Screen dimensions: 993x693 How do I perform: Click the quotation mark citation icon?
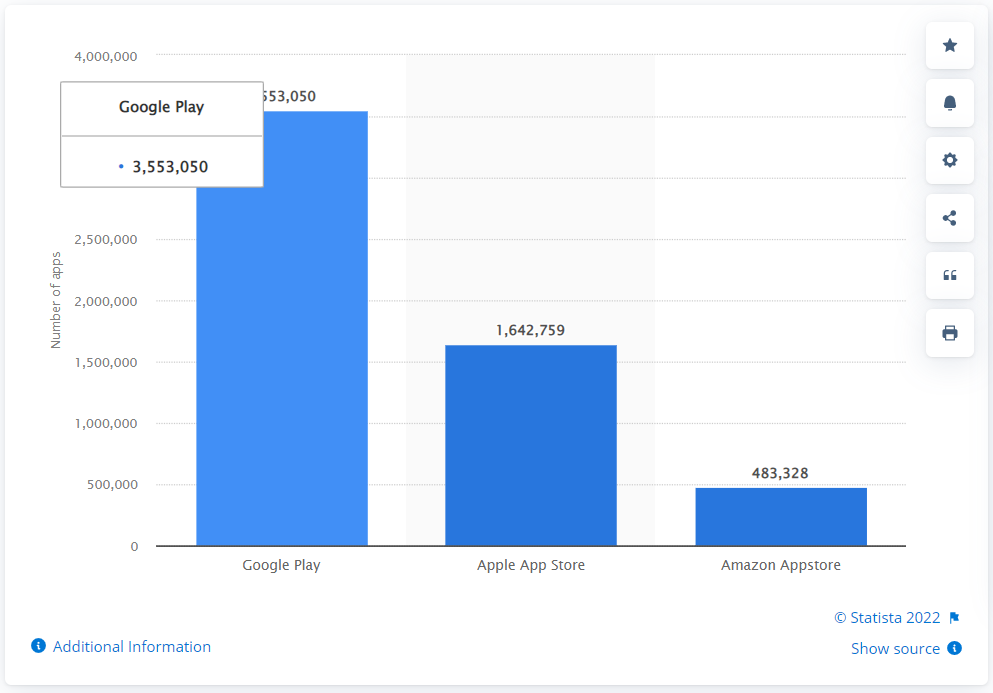[x=949, y=276]
